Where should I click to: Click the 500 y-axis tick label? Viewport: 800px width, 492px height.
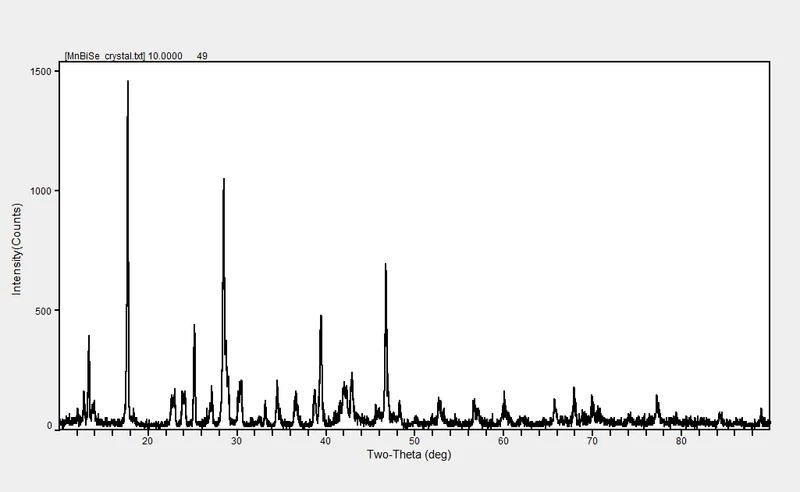click(x=43, y=310)
